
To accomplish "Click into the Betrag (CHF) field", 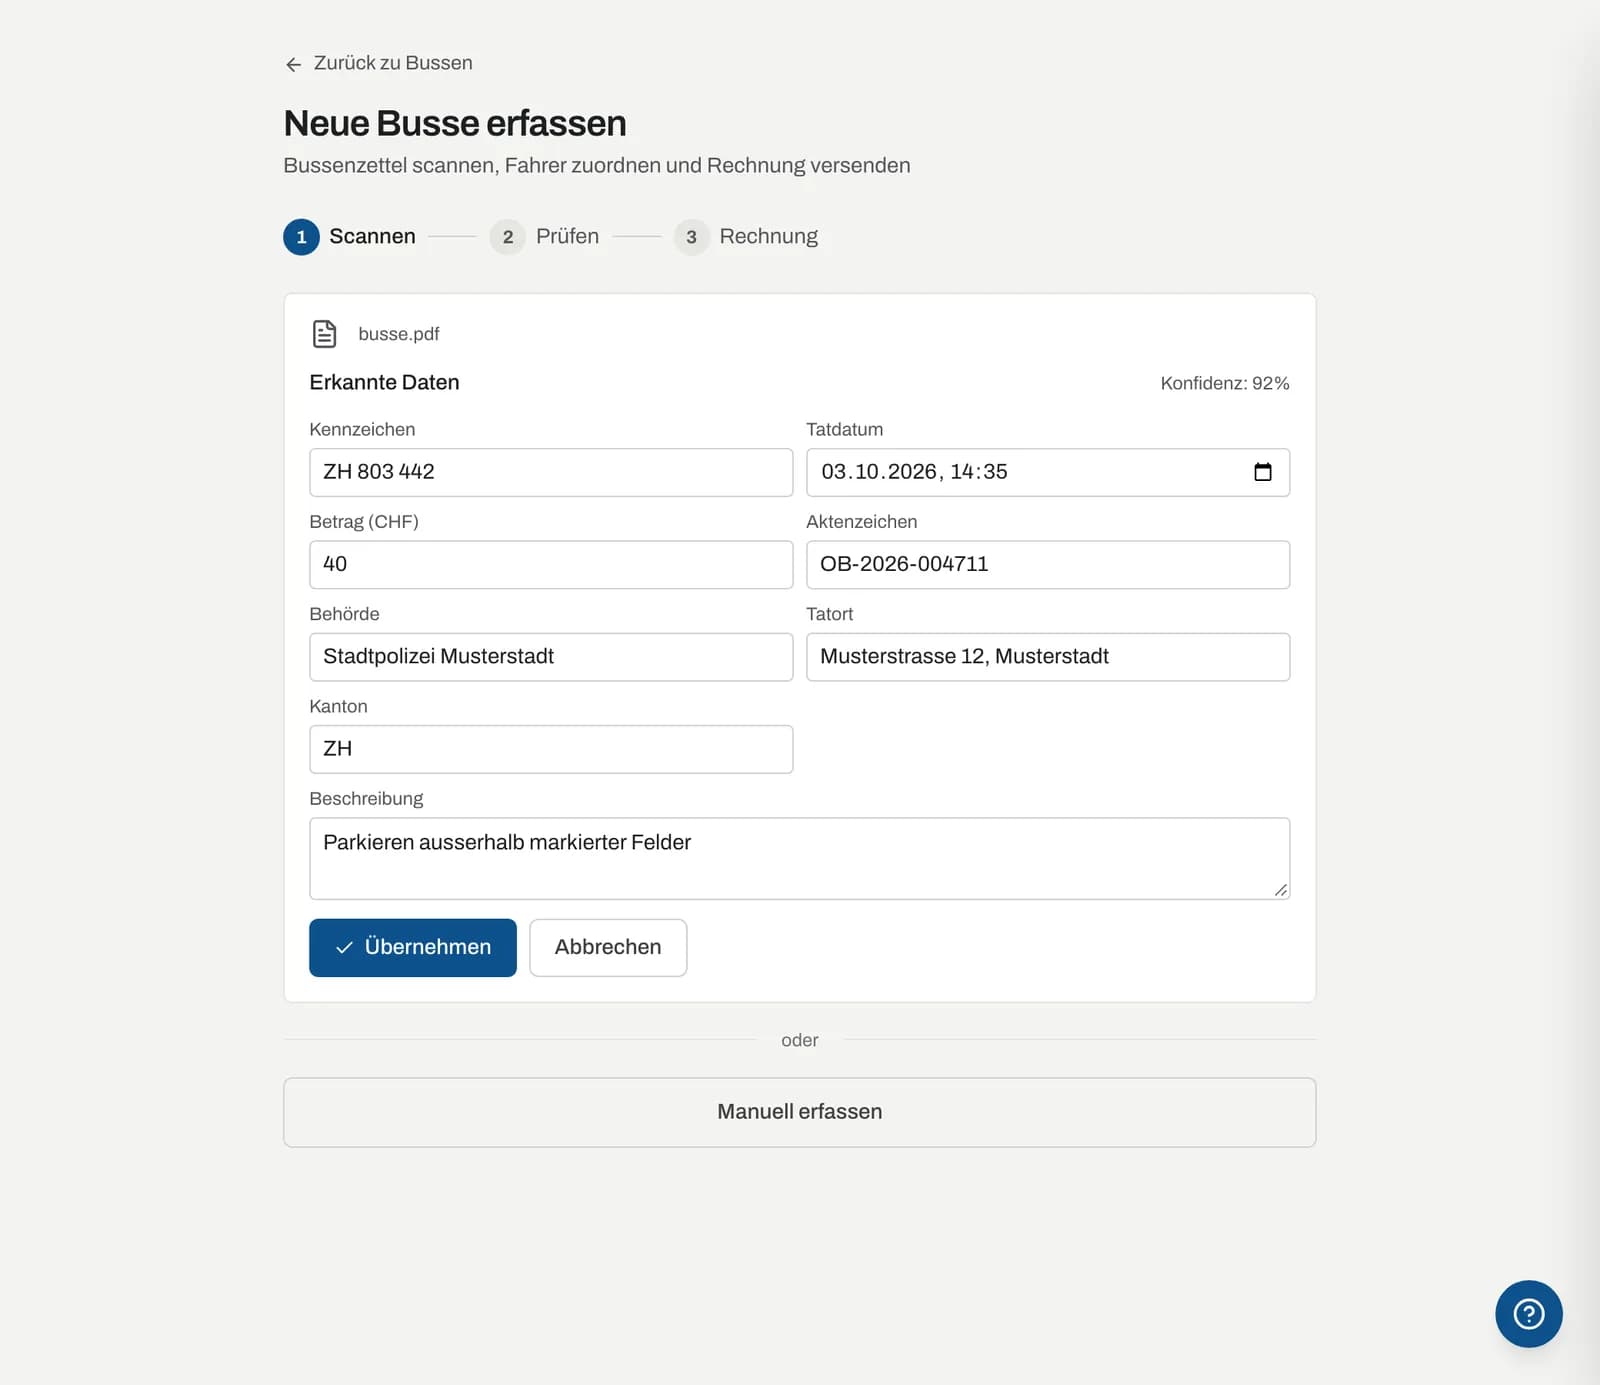I will pyautogui.click(x=551, y=564).
